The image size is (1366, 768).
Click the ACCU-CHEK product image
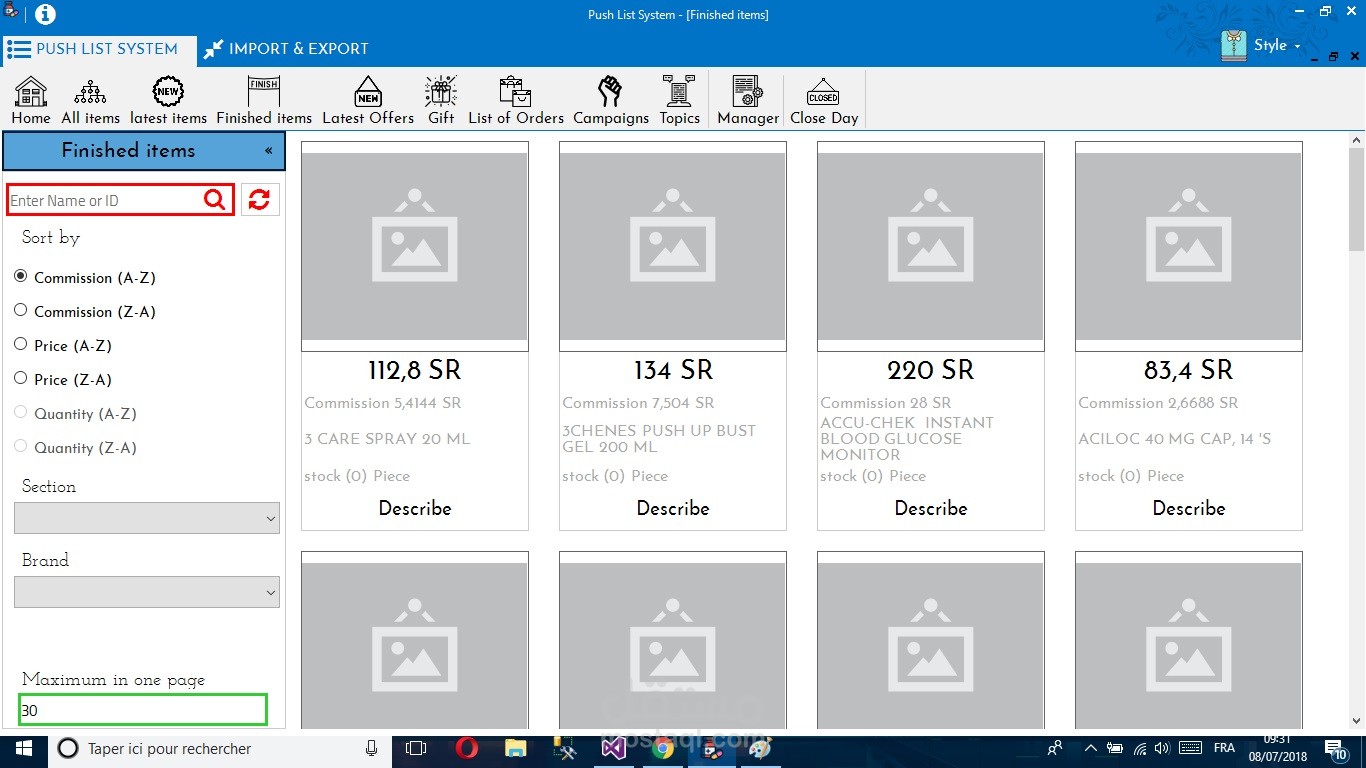point(931,246)
